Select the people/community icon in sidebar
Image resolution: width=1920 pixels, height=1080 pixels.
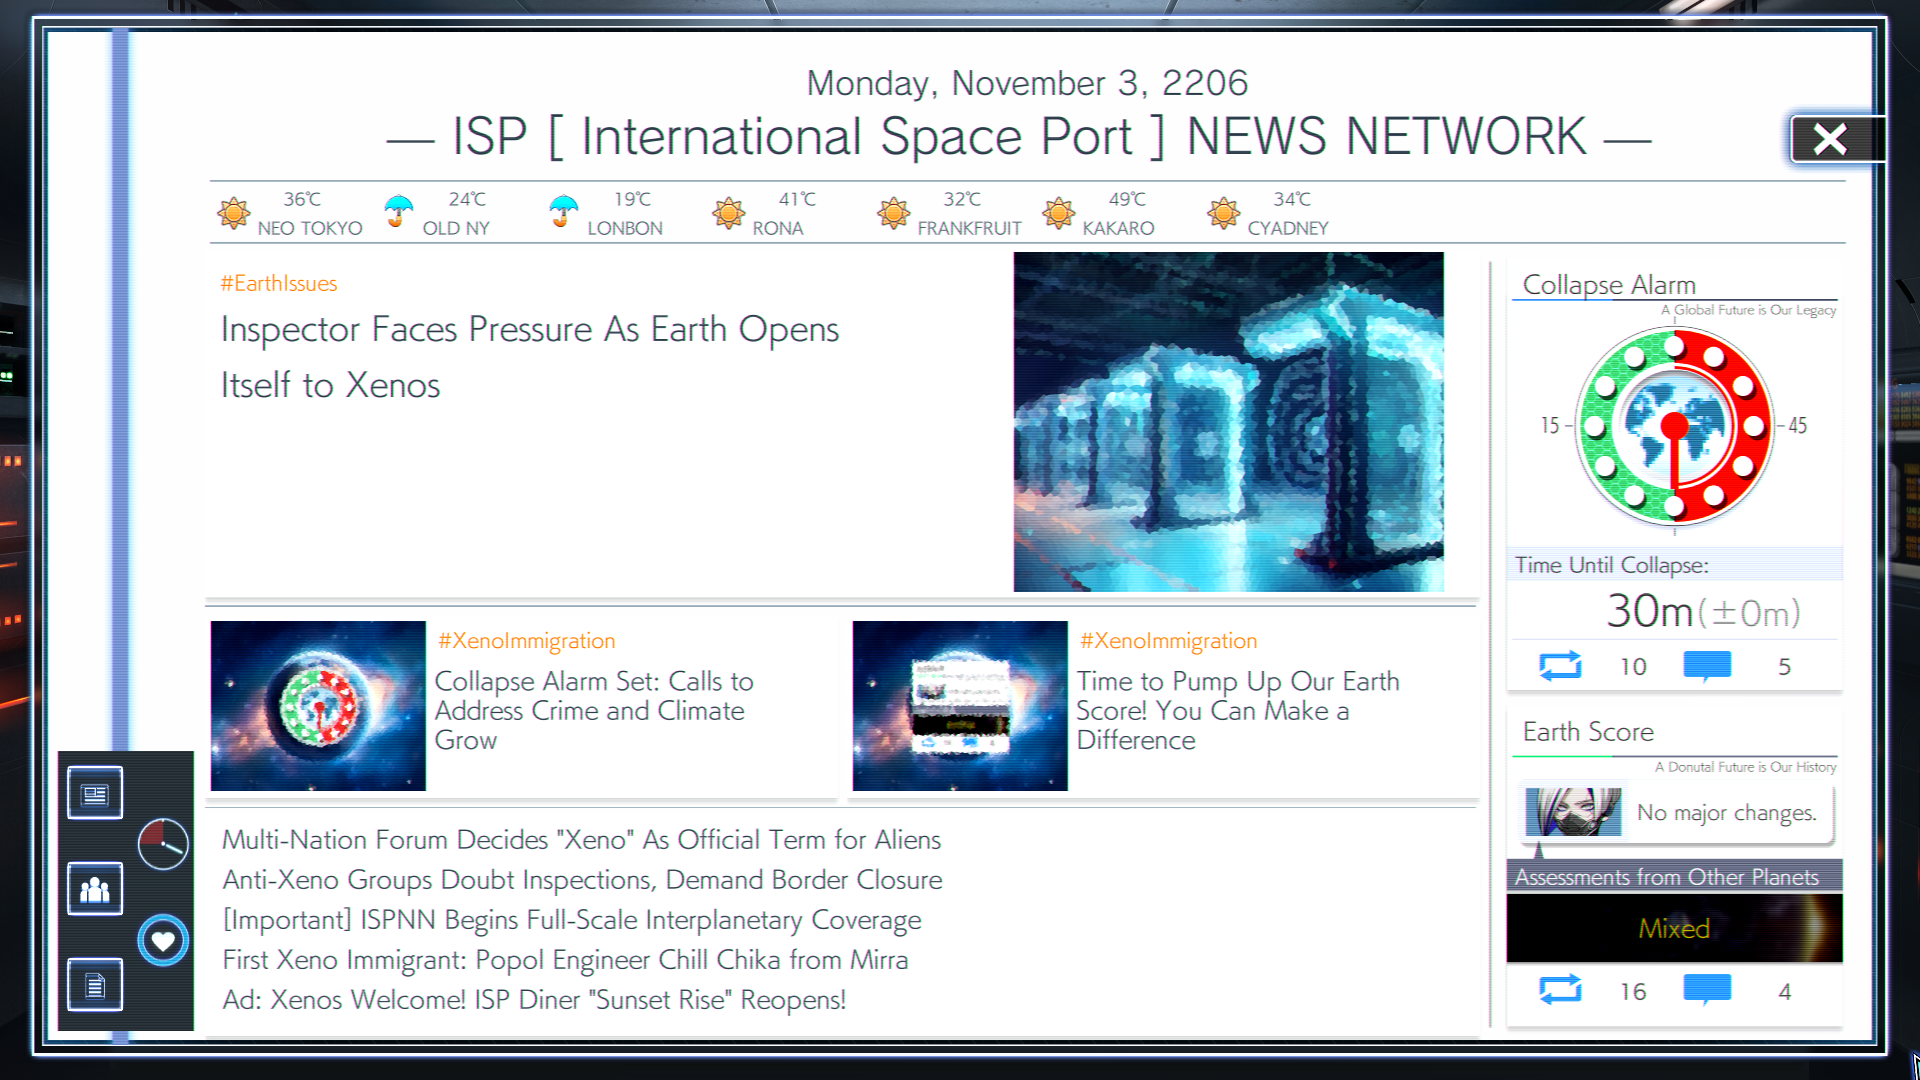(94, 889)
